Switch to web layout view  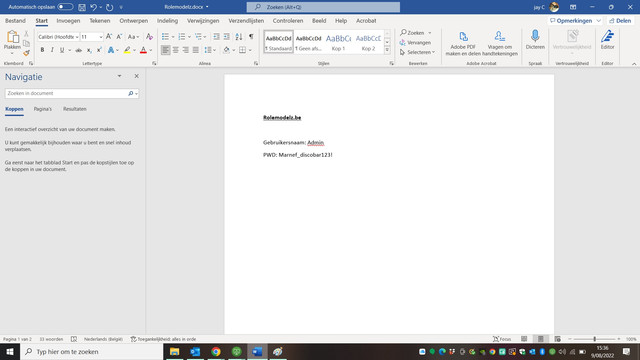tap(558, 339)
